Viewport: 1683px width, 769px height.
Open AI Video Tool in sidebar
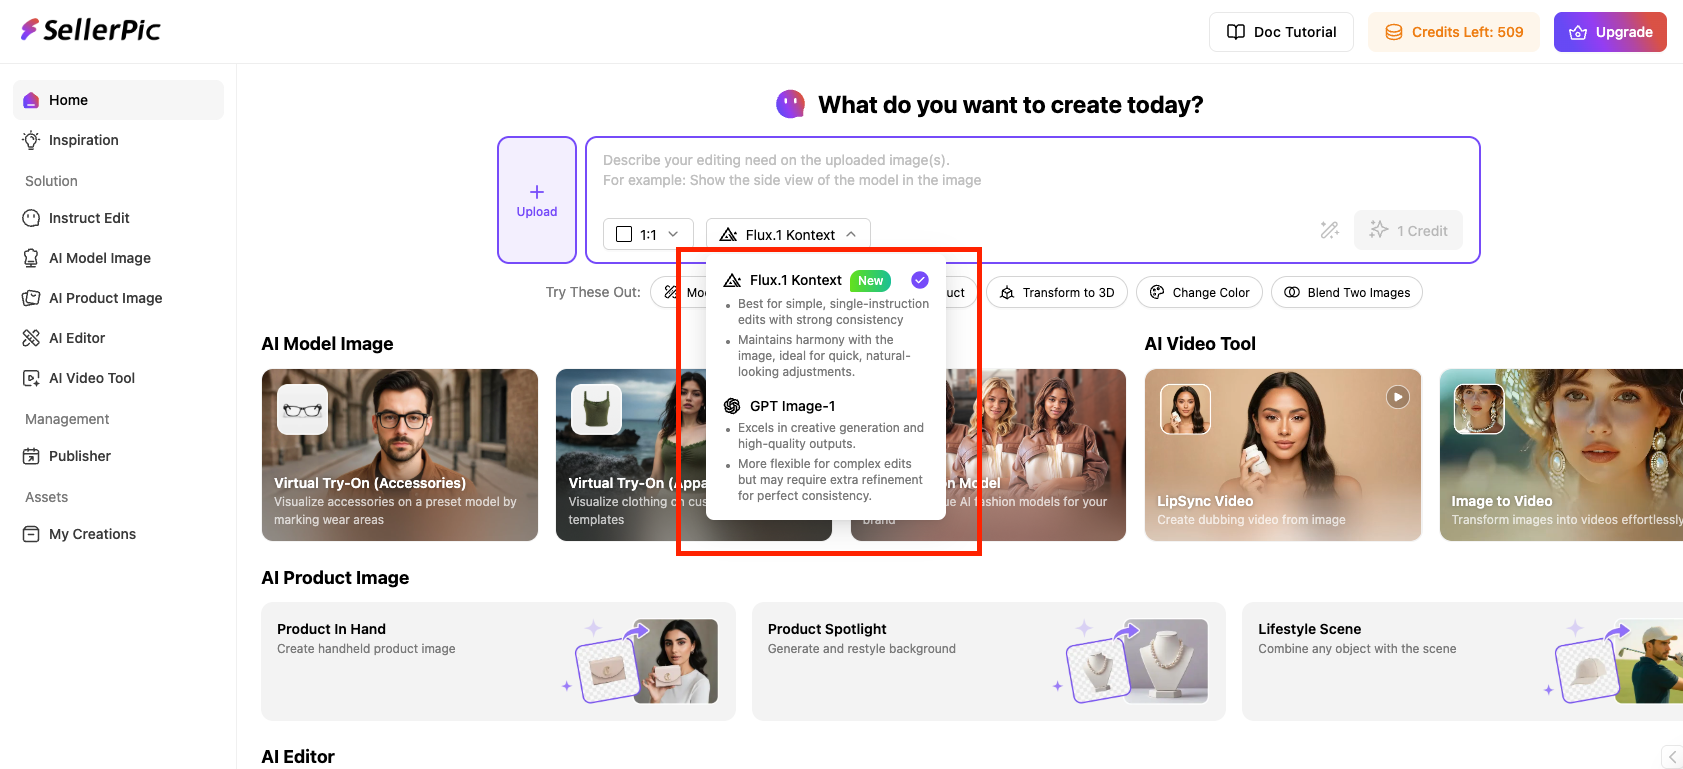point(92,378)
